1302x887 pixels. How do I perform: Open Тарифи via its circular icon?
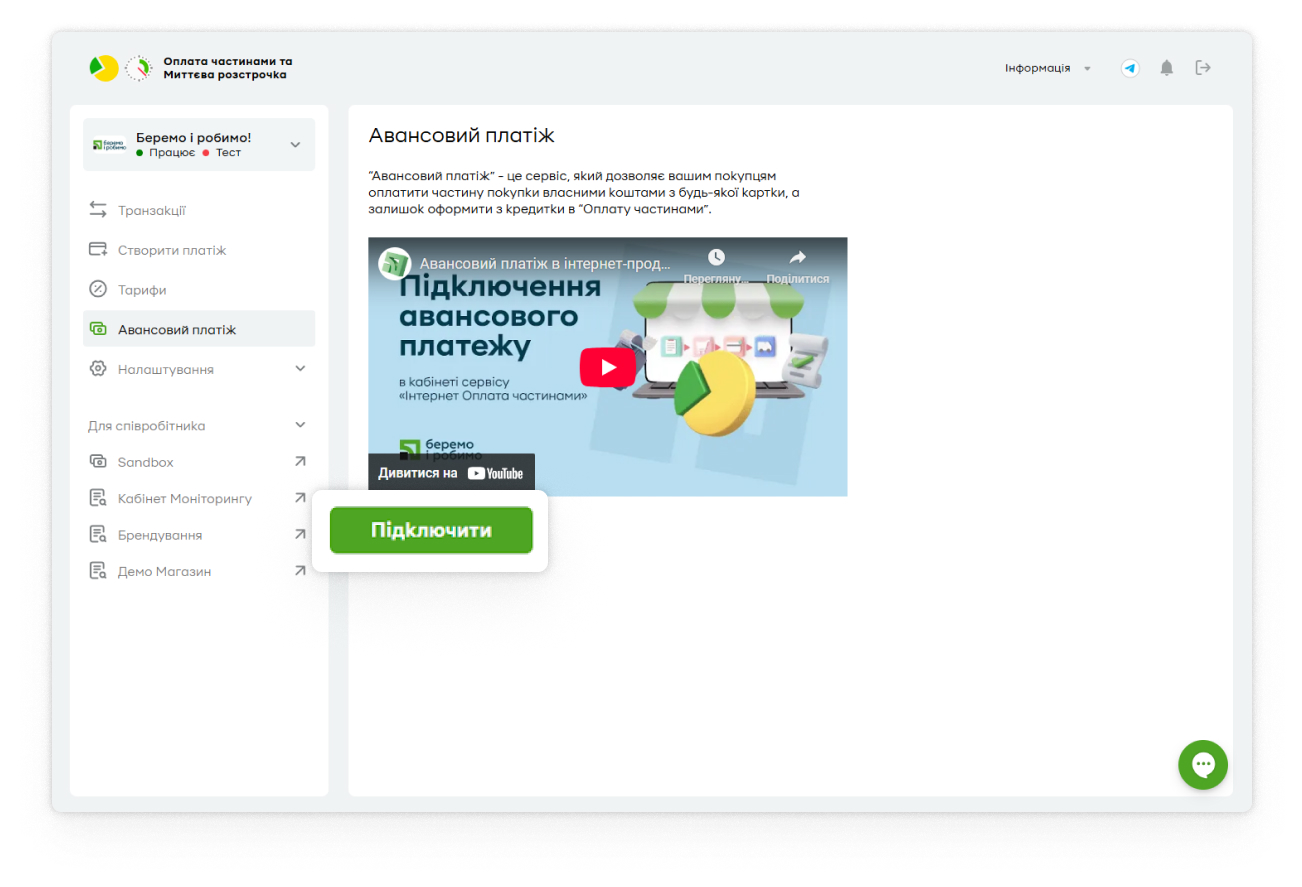97,289
